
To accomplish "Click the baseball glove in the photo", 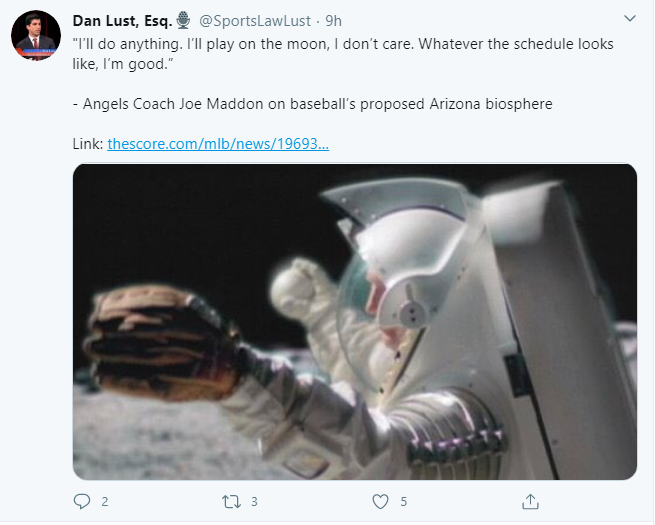I will tap(161, 342).
